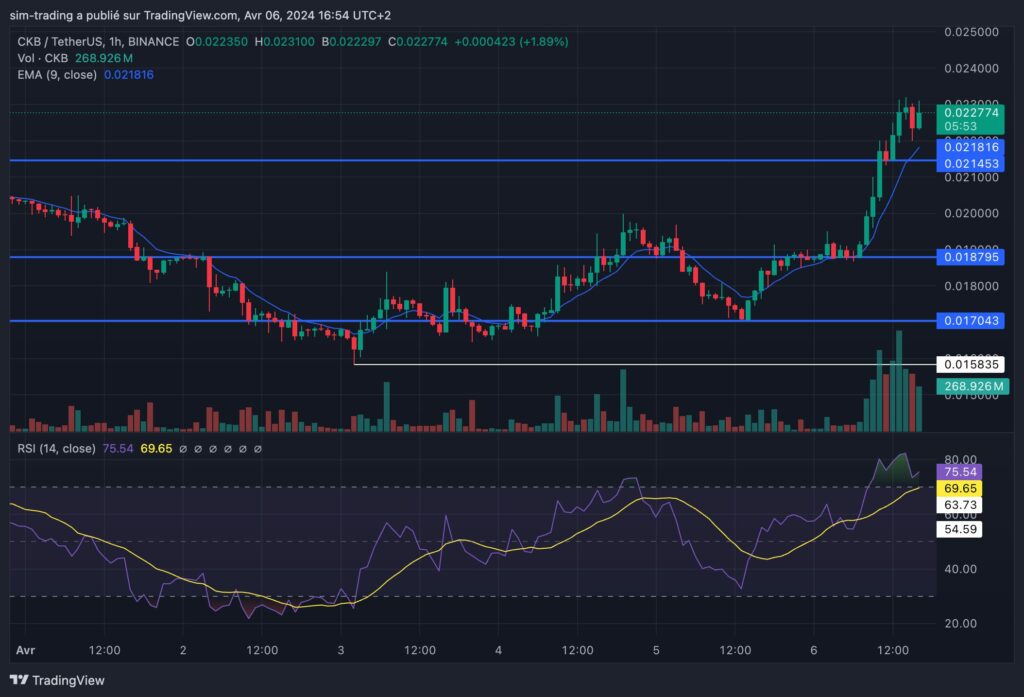Click the blue level label 0.017043
This screenshot has width=1024, height=697.
[971, 321]
